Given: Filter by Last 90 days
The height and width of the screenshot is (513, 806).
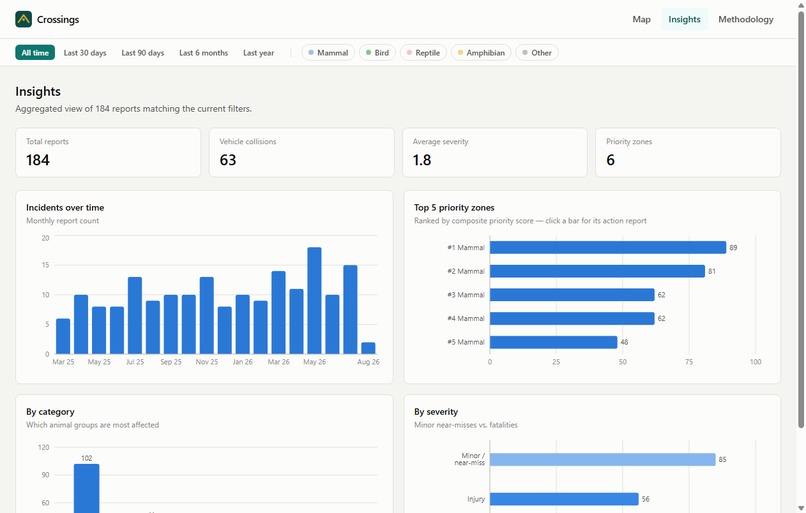Looking at the screenshot, I should (143, 52).
